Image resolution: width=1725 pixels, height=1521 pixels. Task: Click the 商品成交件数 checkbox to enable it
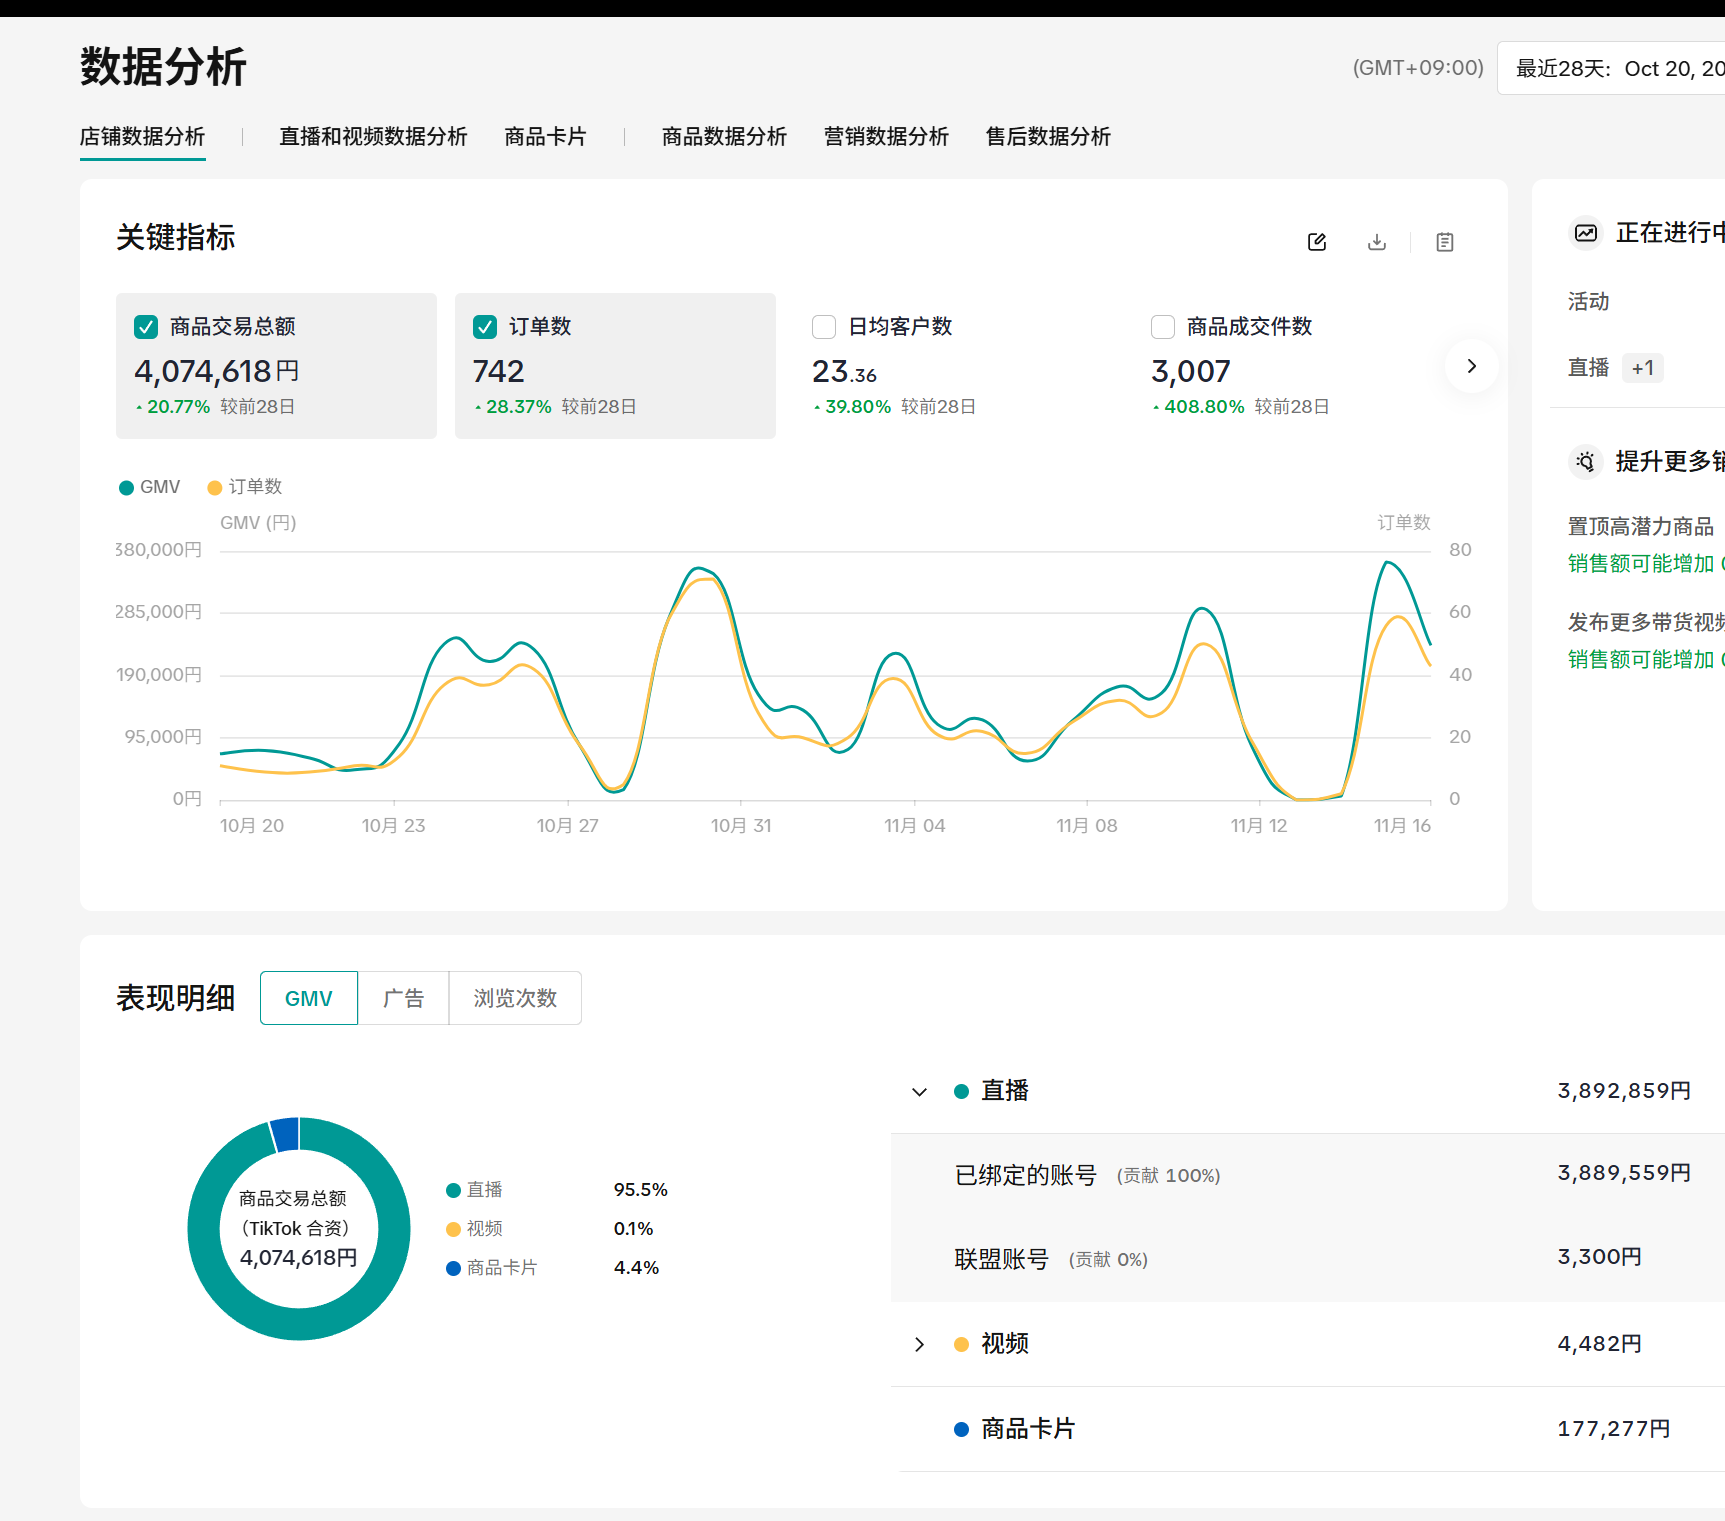(1162, 326)
